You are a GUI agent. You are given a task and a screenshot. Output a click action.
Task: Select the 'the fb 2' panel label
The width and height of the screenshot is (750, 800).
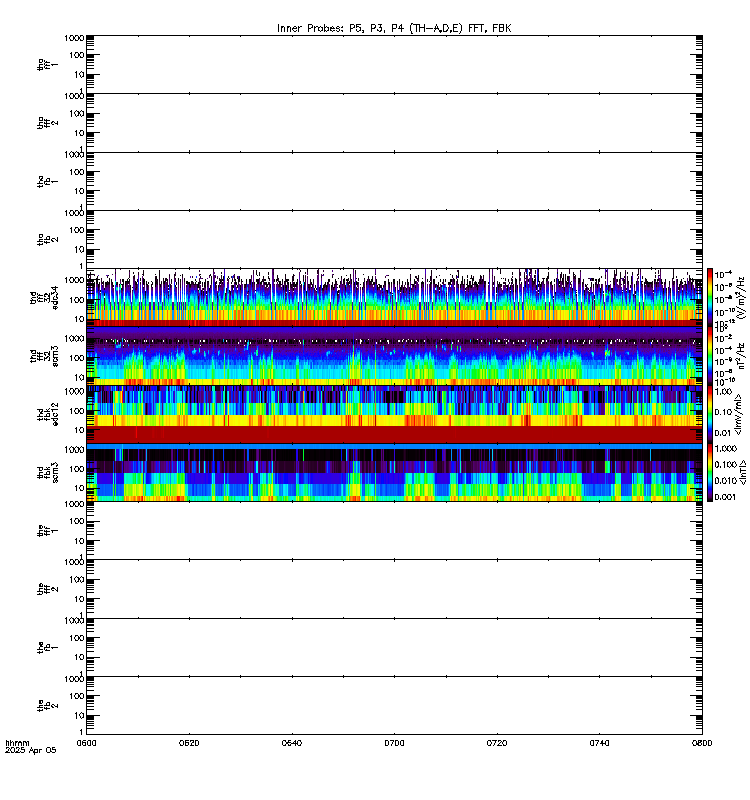[x=47, y=706]
